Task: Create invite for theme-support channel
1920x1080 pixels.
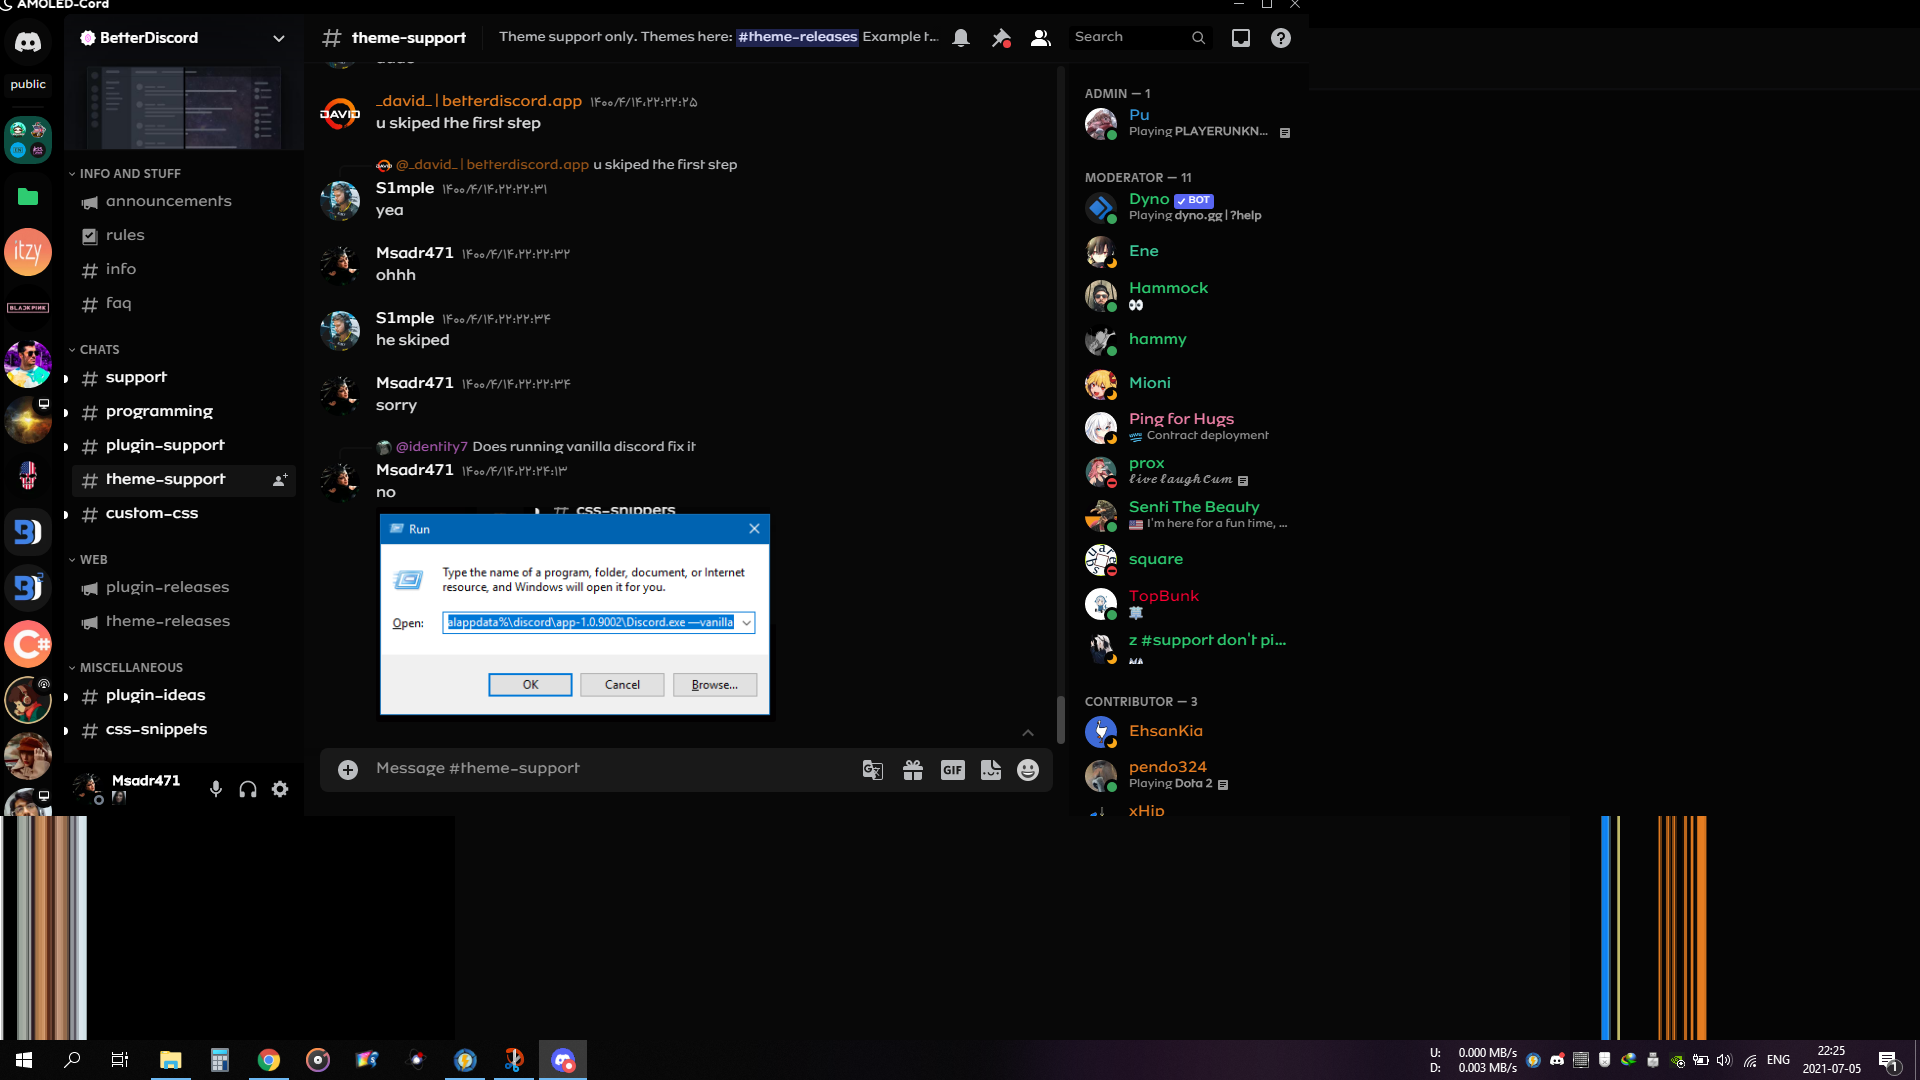Action: point(280,480)
